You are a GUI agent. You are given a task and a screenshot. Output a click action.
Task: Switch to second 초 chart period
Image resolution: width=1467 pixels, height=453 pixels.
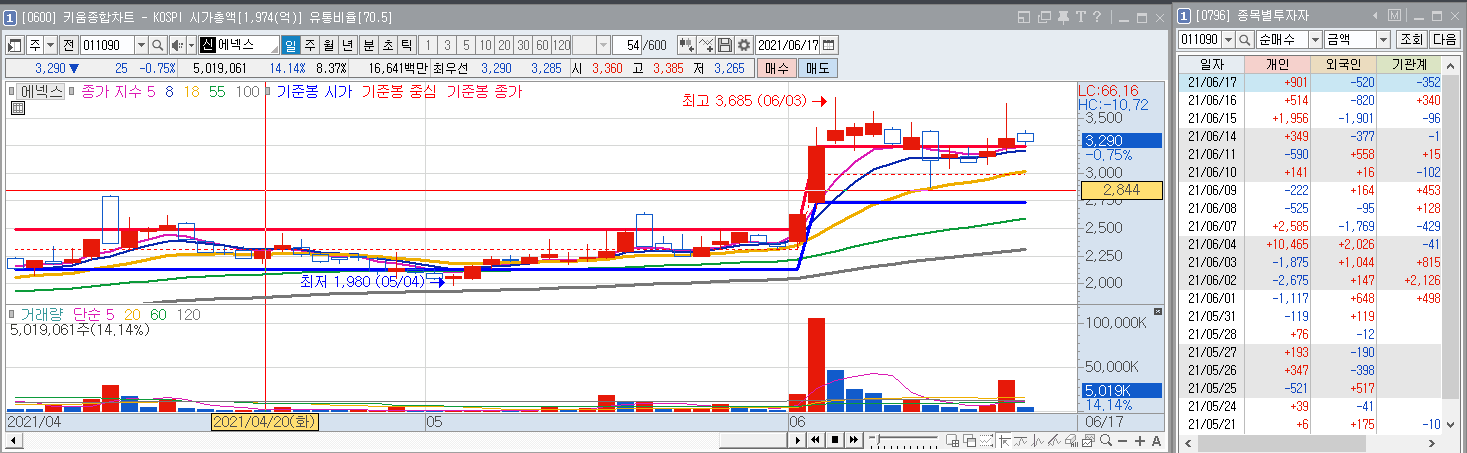pyautogui.click(x=387, y=45)
